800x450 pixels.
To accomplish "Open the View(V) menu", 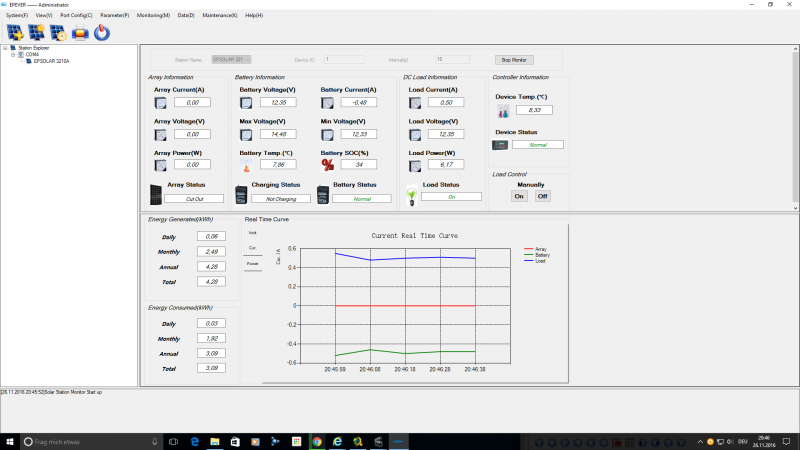I will tap(44, 15).
